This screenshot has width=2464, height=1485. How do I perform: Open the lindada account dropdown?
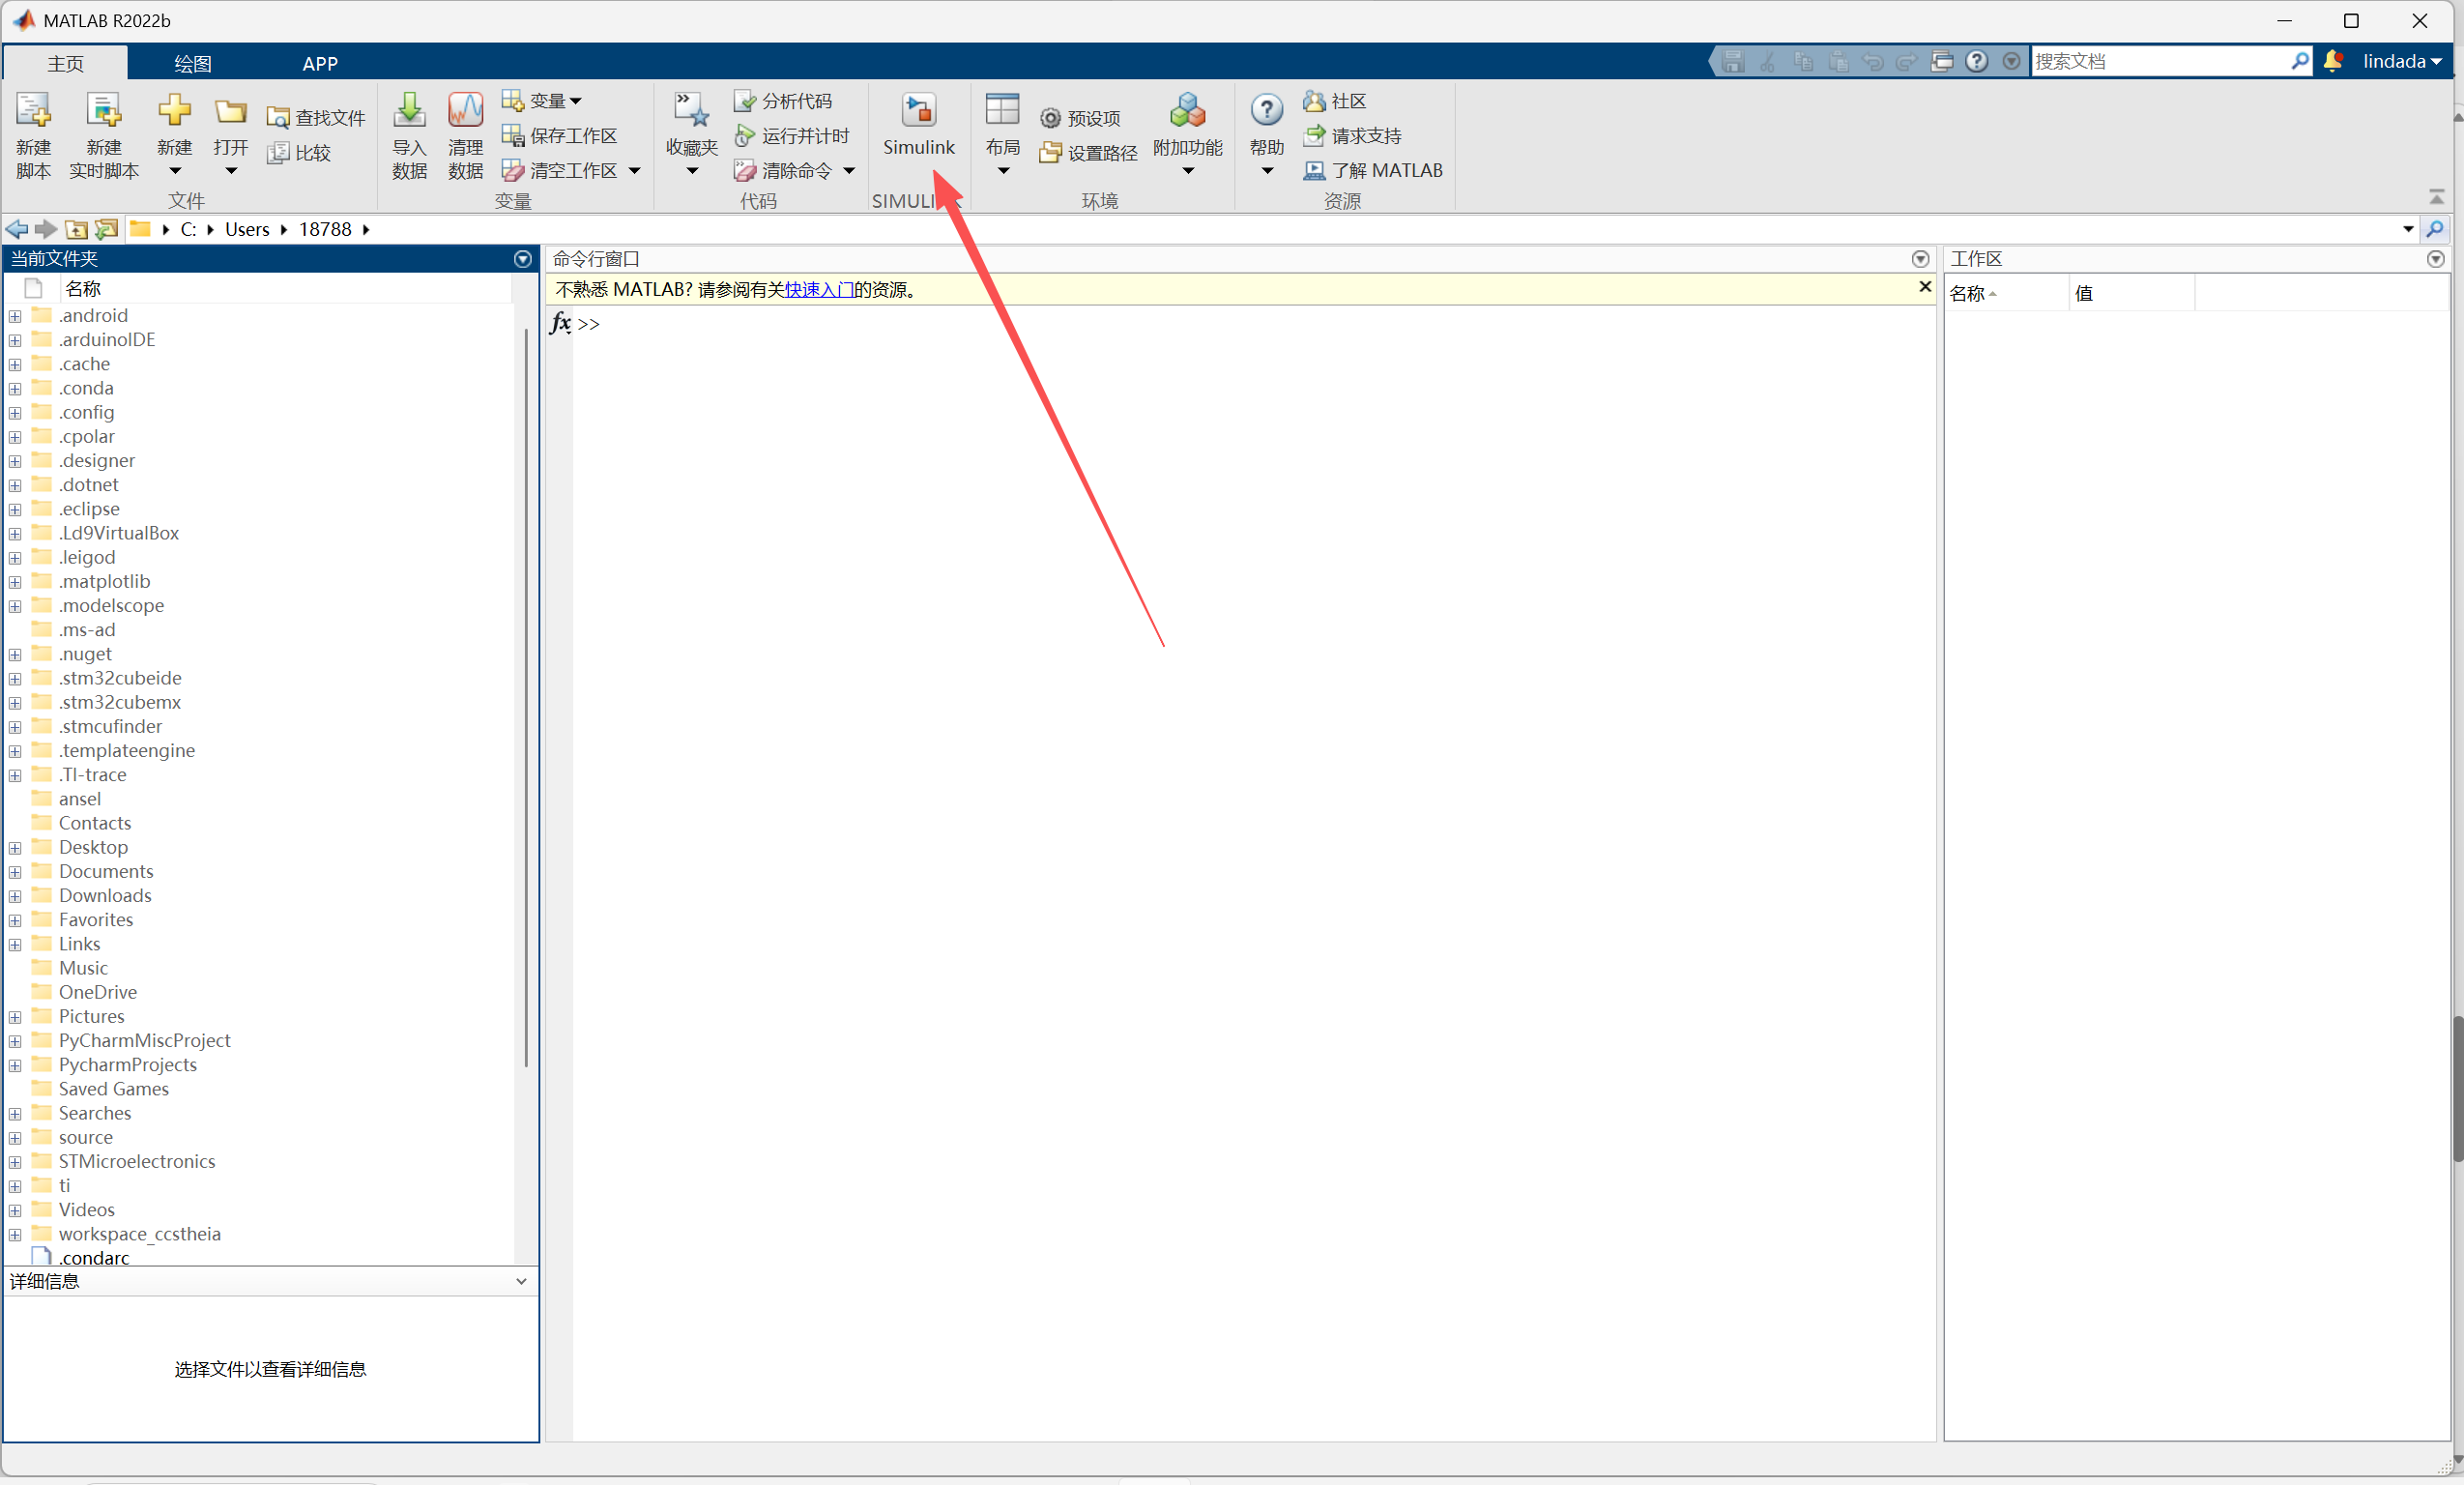click(2402, 61)
